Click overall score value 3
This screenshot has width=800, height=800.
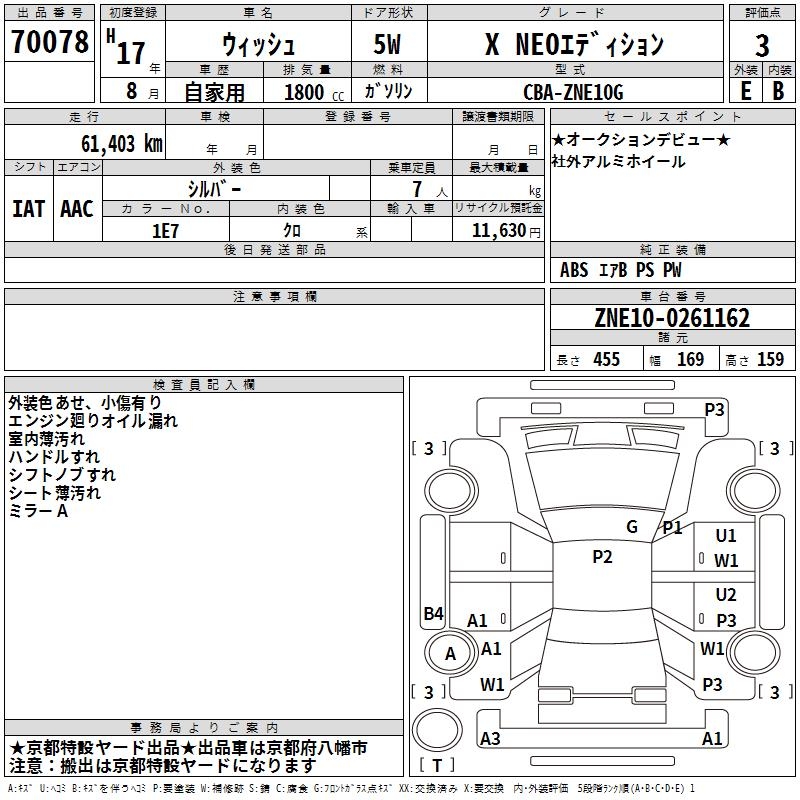click(762, 46)
